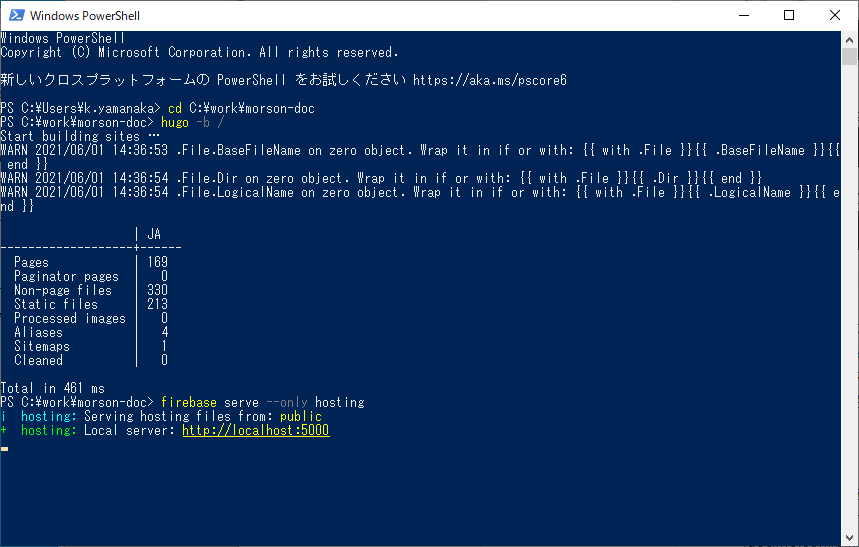Open the PowerShell system menu icon
The width and height of the screenshot is (859, 547).
pos(15,15)
